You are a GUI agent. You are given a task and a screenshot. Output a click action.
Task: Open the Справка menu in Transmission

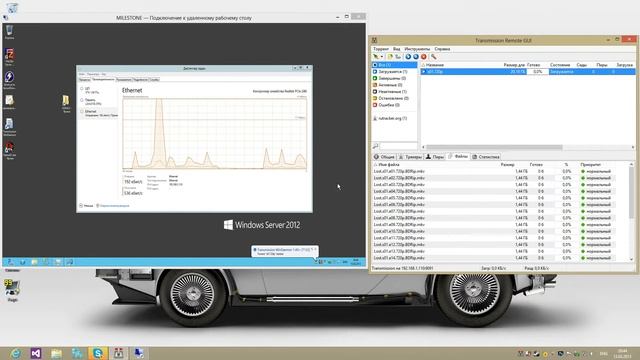[x=442, y=49]
